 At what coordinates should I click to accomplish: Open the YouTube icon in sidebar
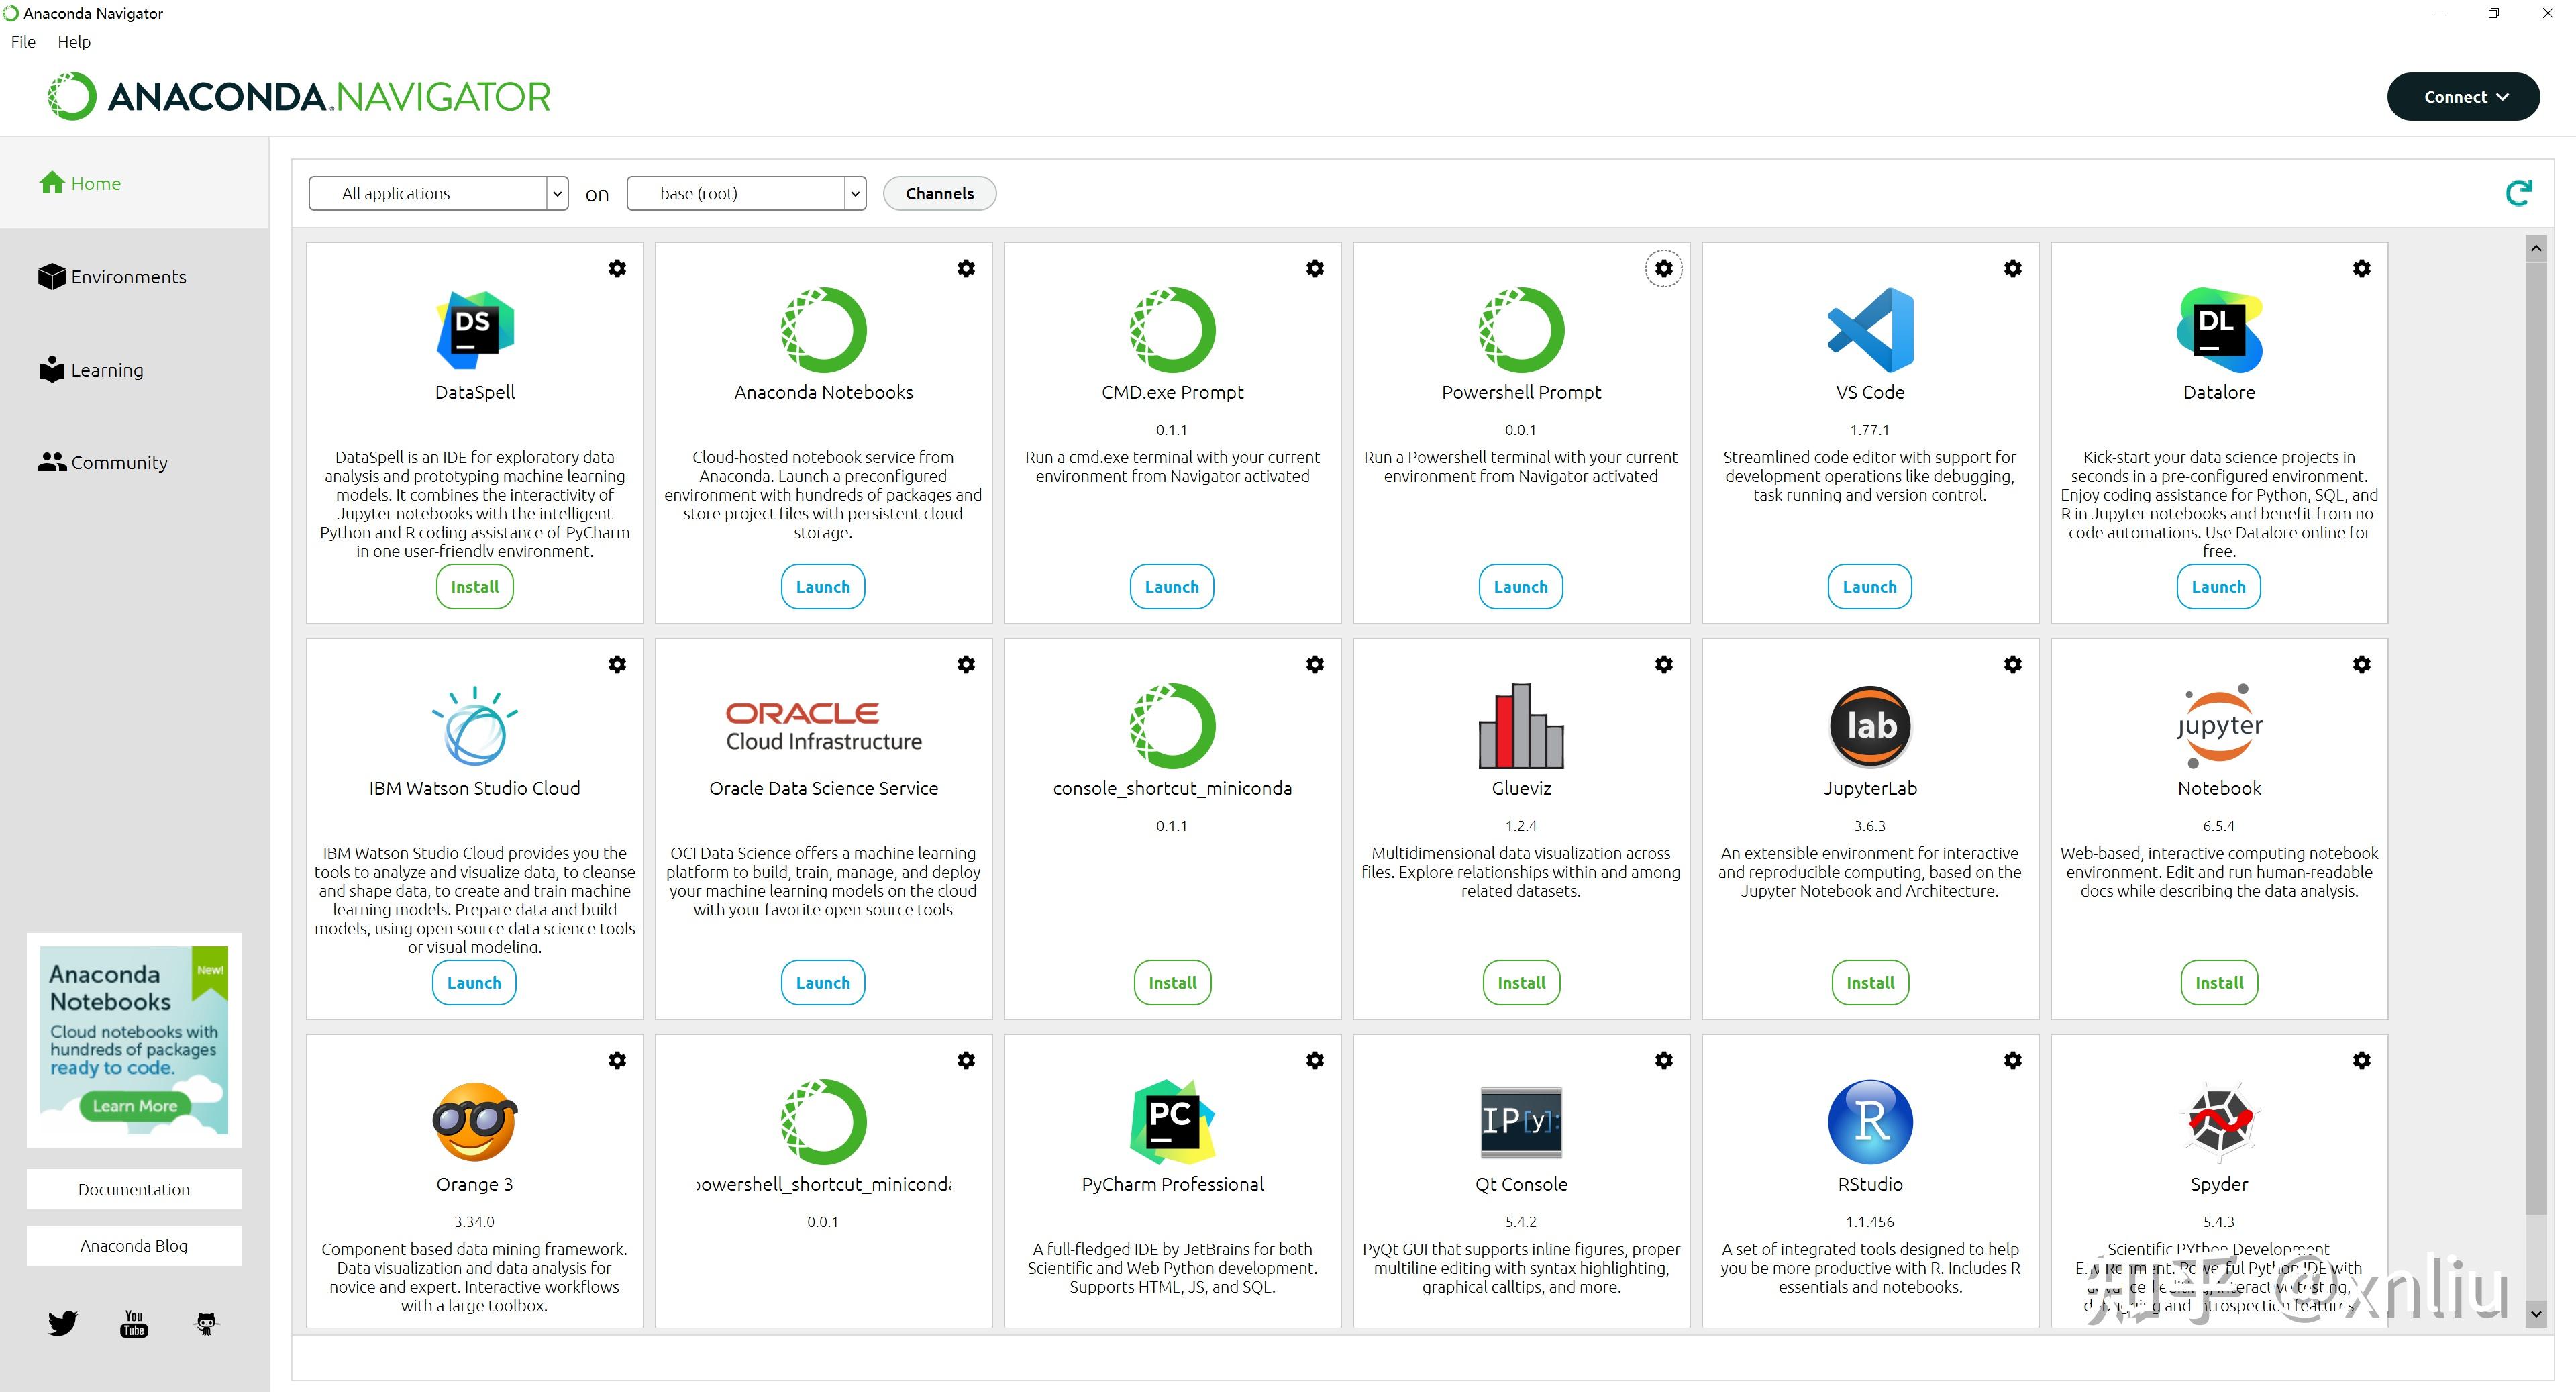[x=134, y=1323]
